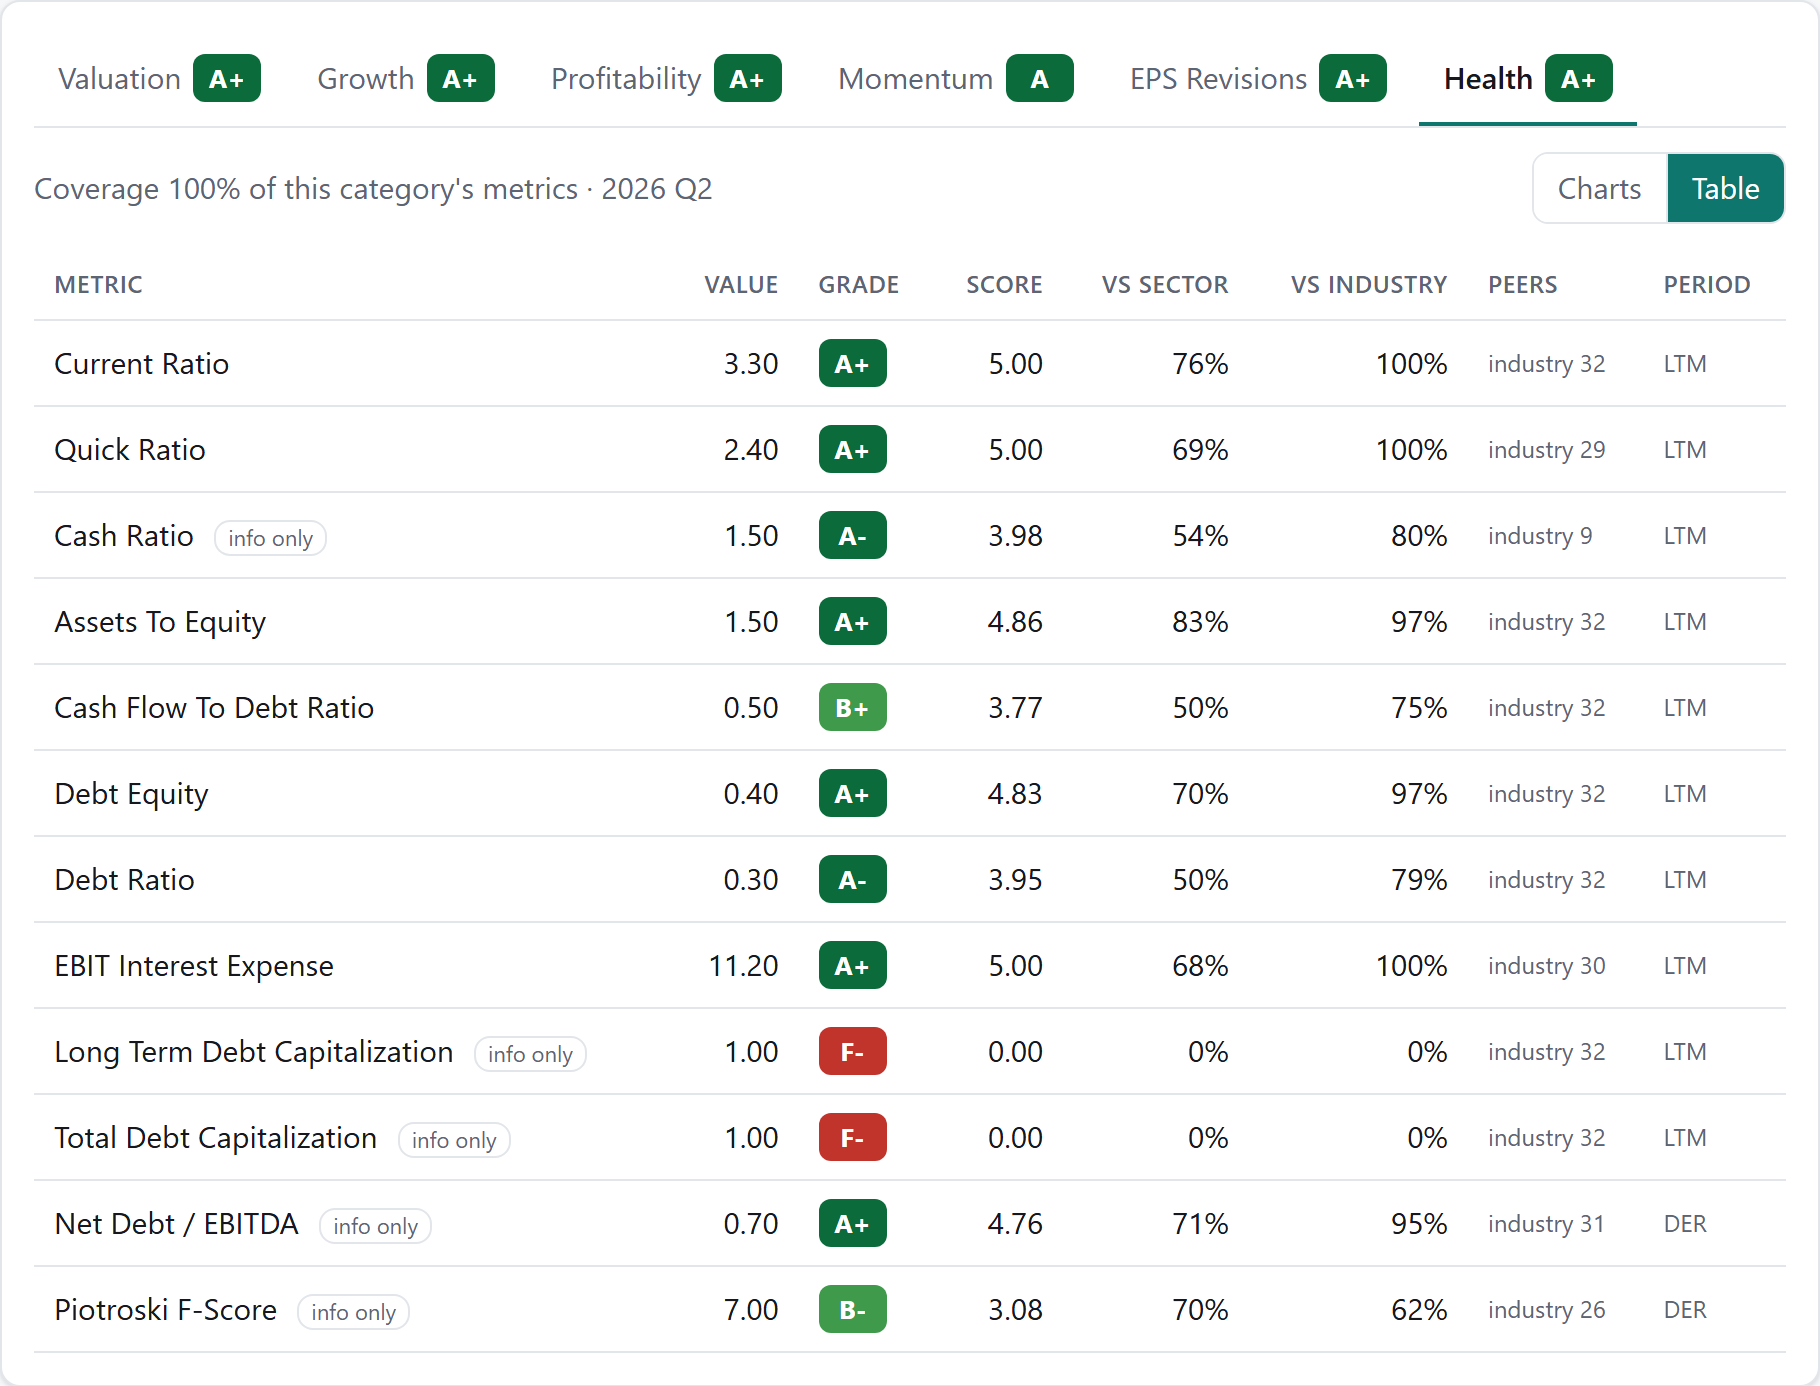The width and height of the screenshot is (1820, 1386).
Task: Click the F- badge for Total Debt Capitalization
Action: (852, 1138)
